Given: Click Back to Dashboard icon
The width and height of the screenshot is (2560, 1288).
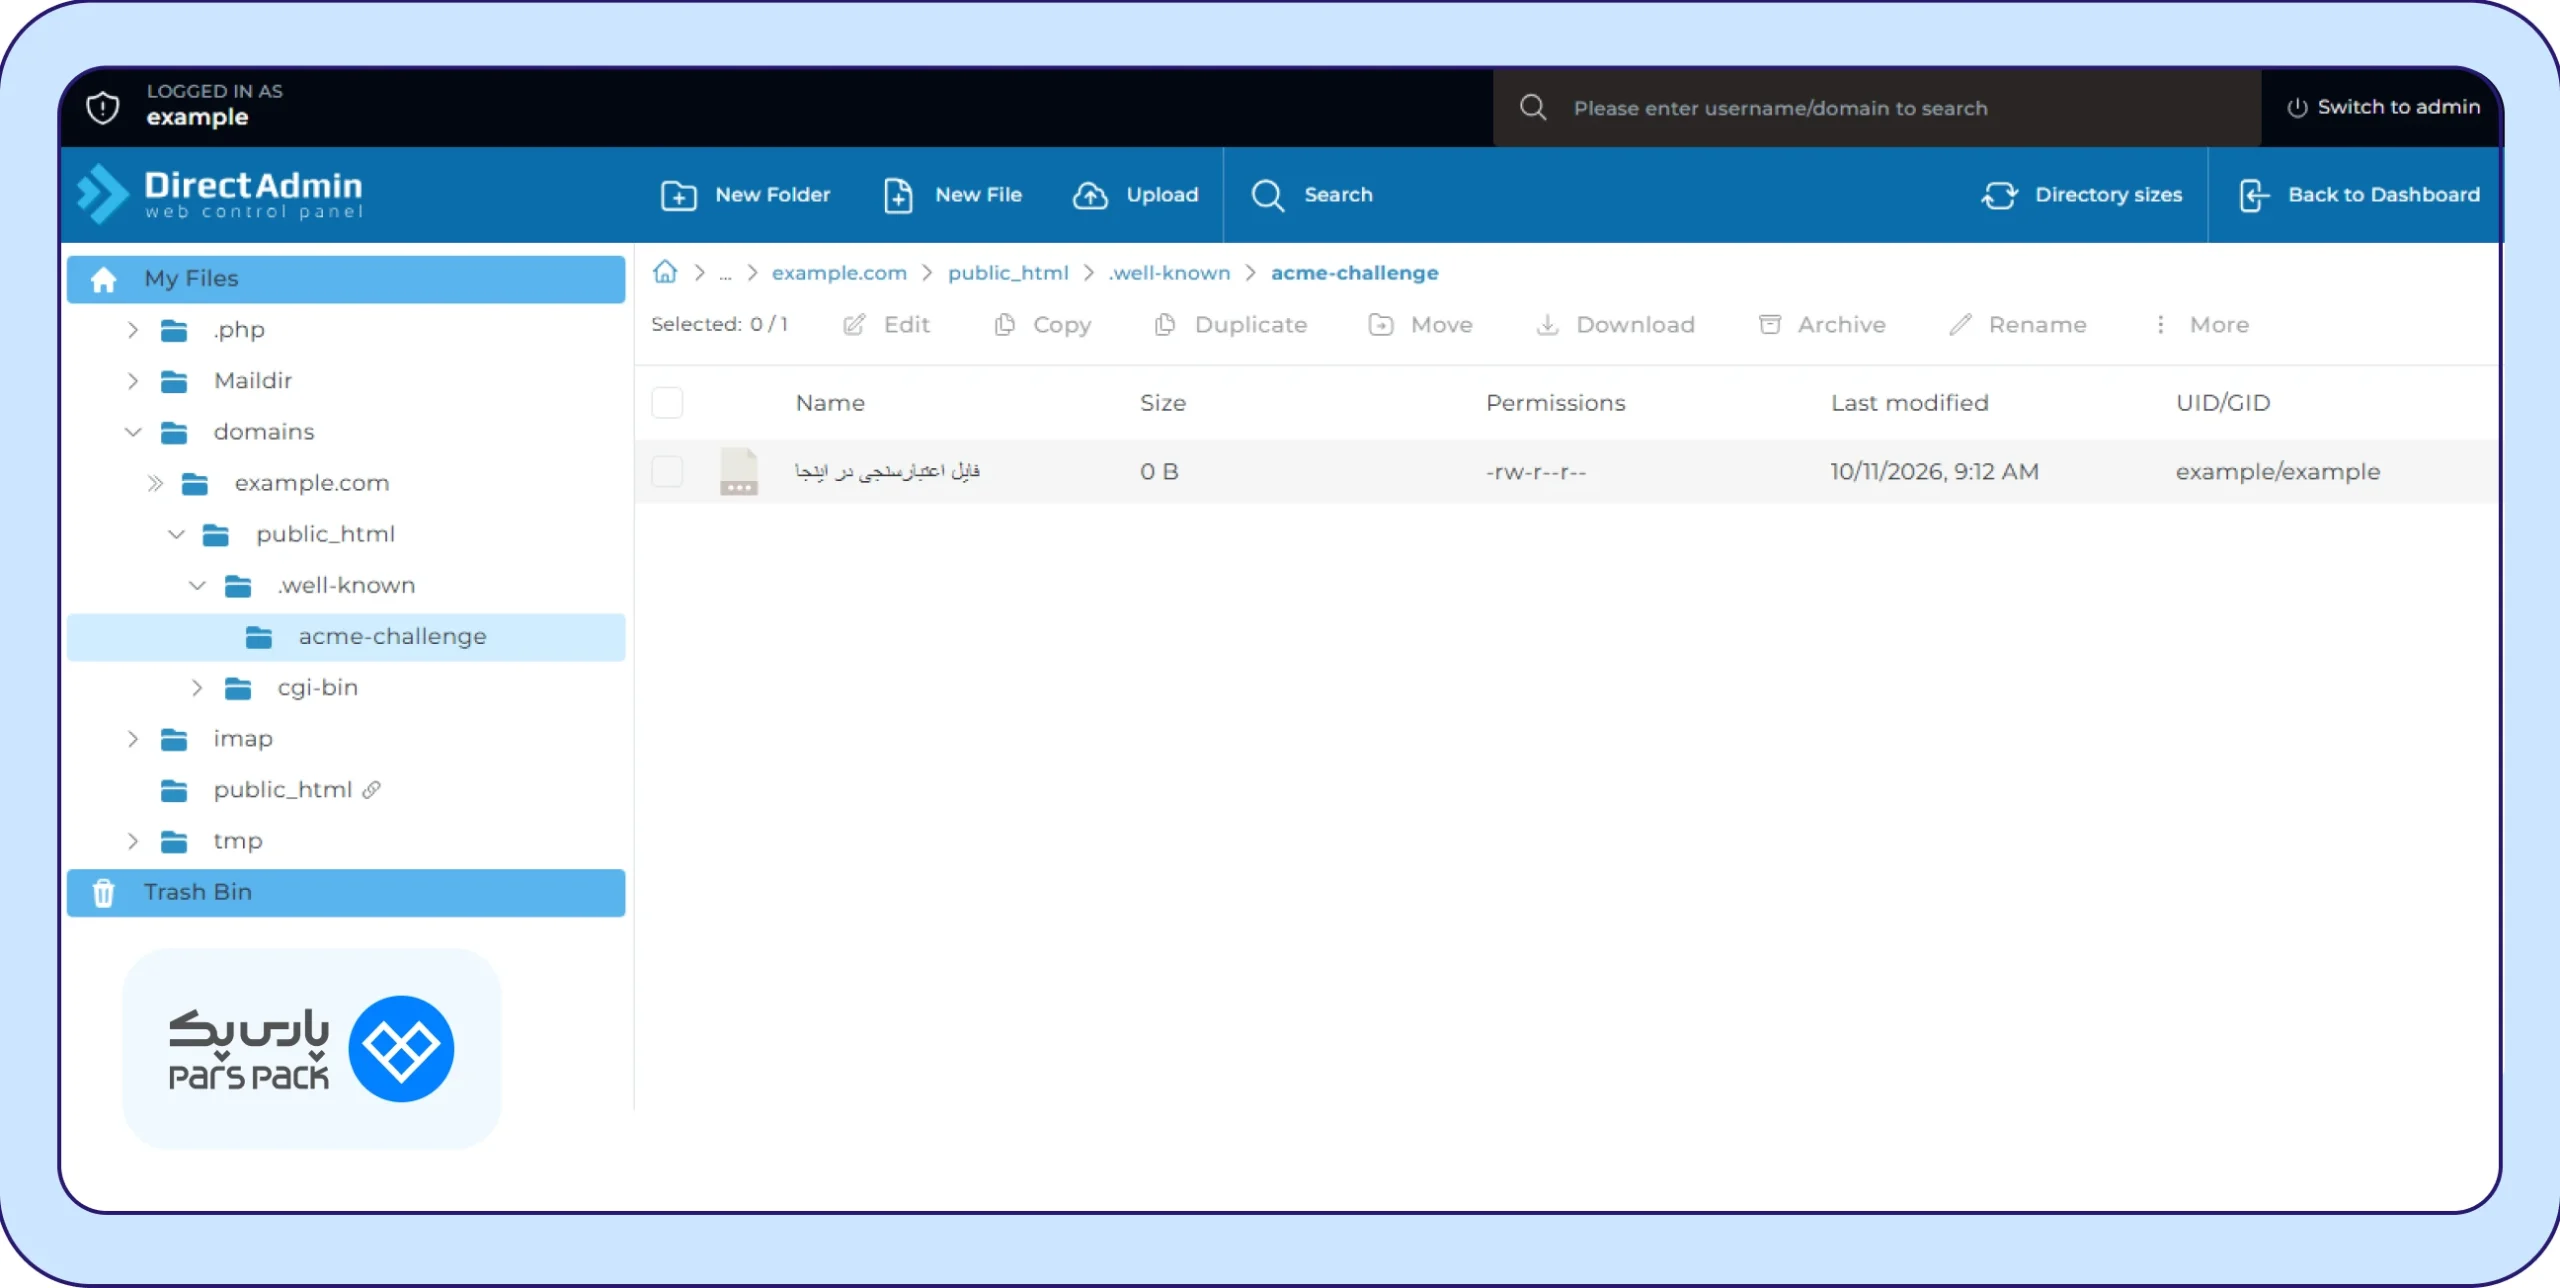Looking at the screenshot, I should (2253, 195).
